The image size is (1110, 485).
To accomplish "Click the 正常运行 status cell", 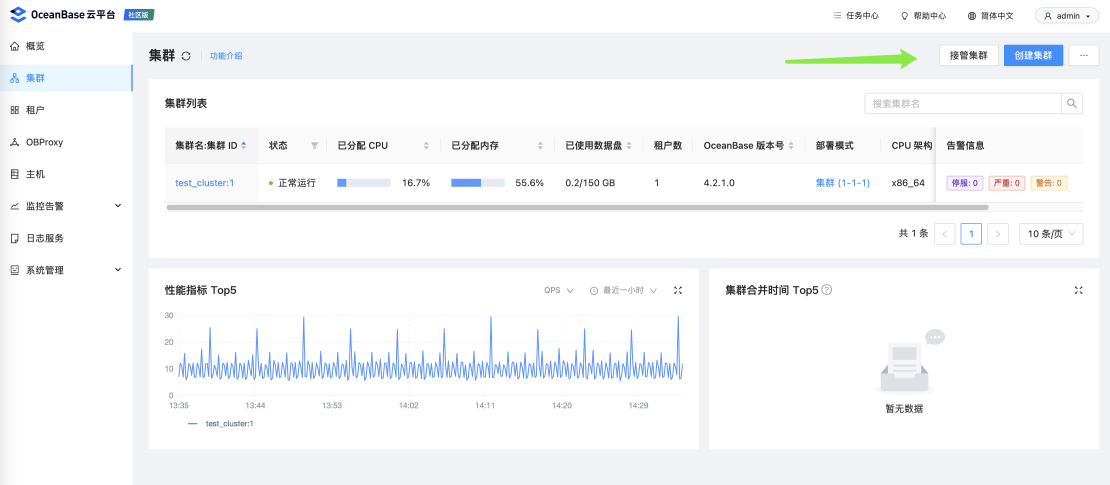I will pos(292,183).
